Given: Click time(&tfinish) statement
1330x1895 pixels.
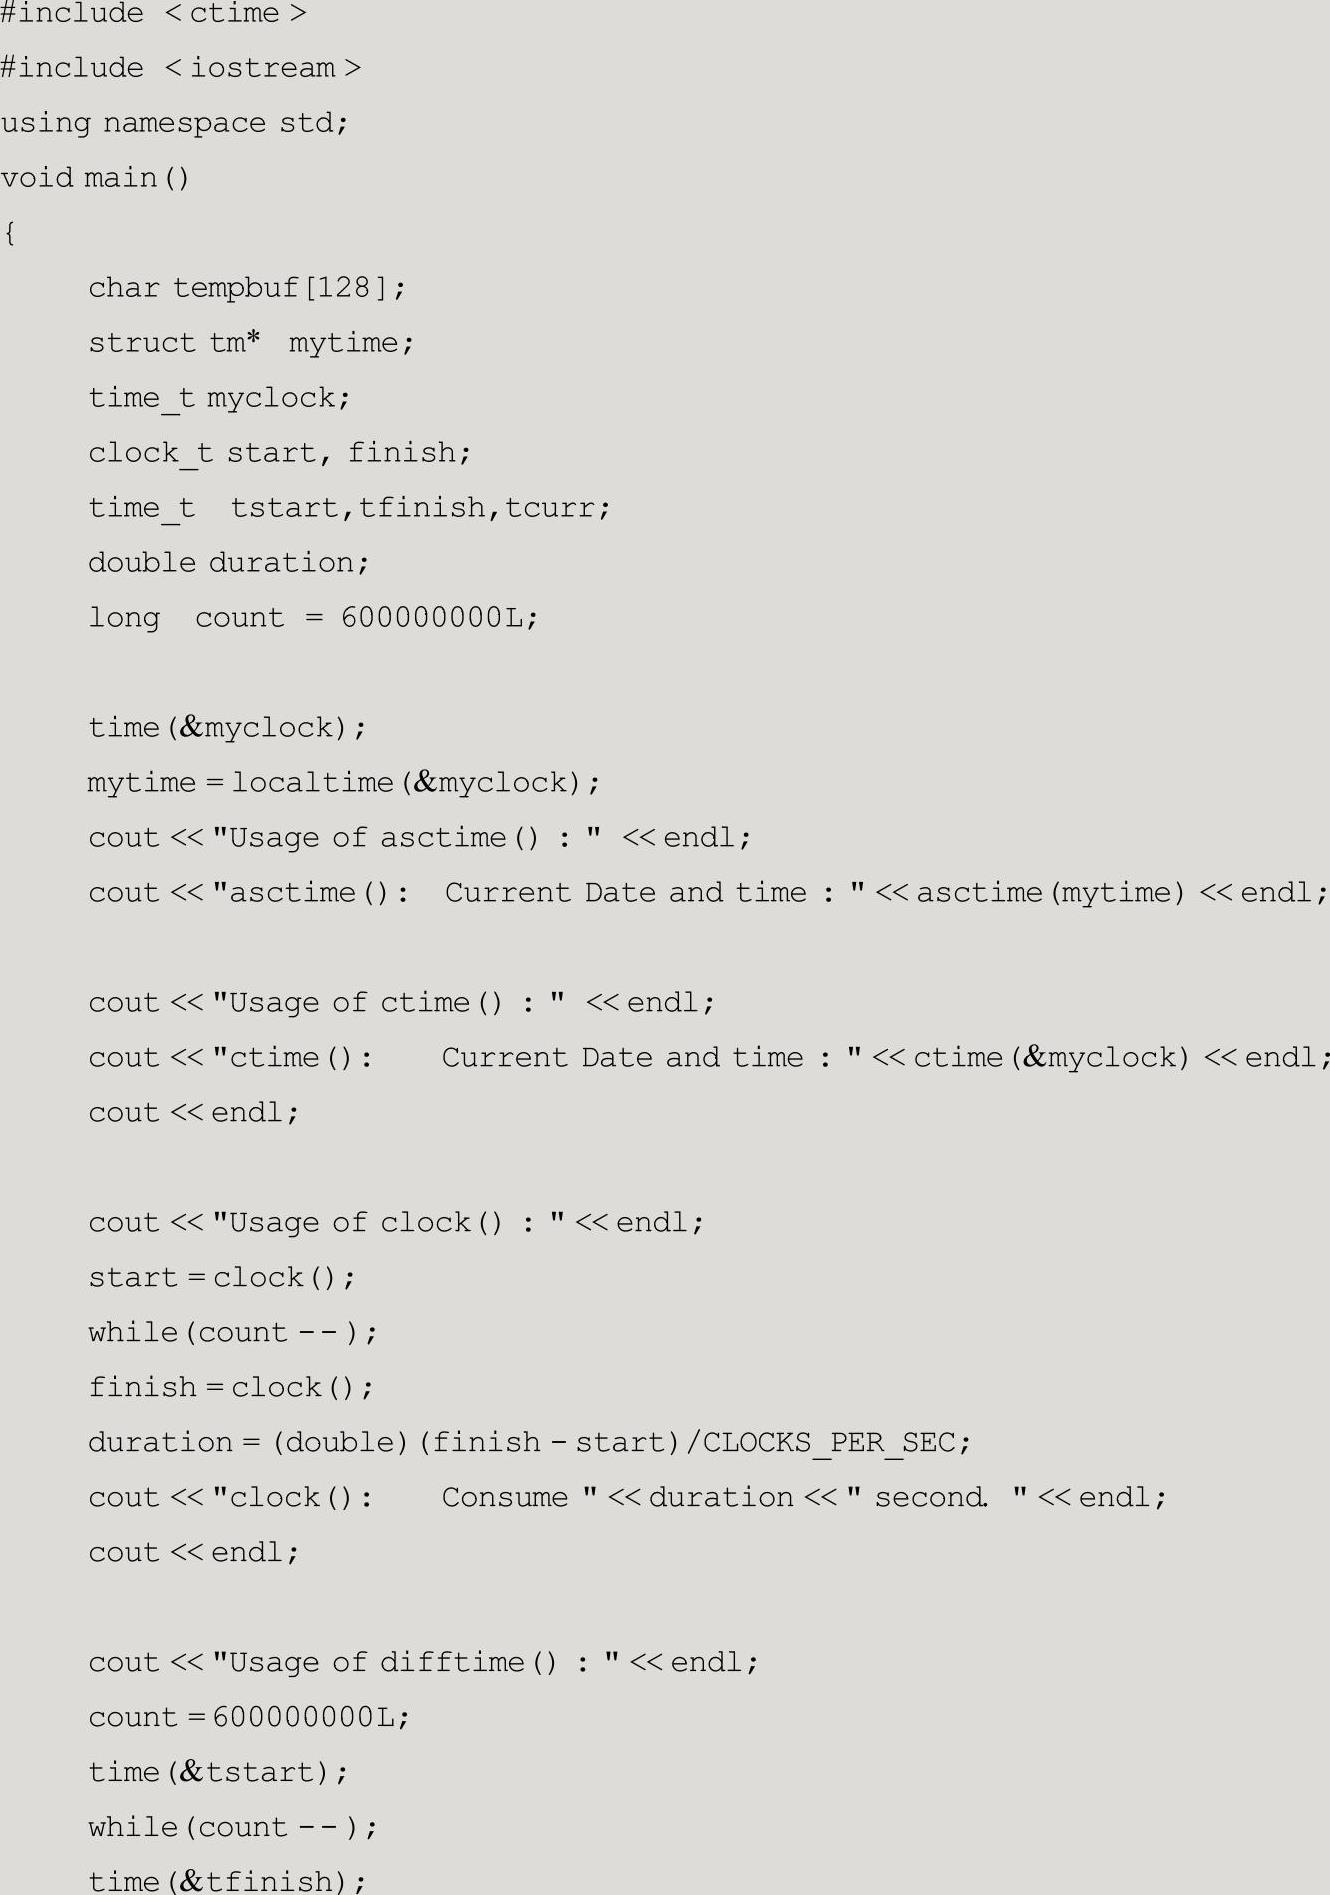Looking at the screenshot, I should point(227,1881).
